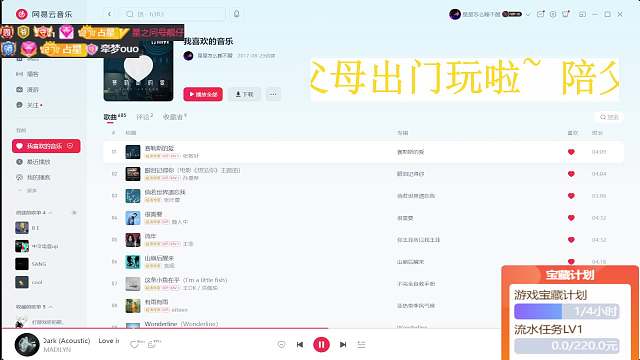
Task: Click 游戏宝藏计划 progress bar in overlay
Action: click(x=567, y=311)
